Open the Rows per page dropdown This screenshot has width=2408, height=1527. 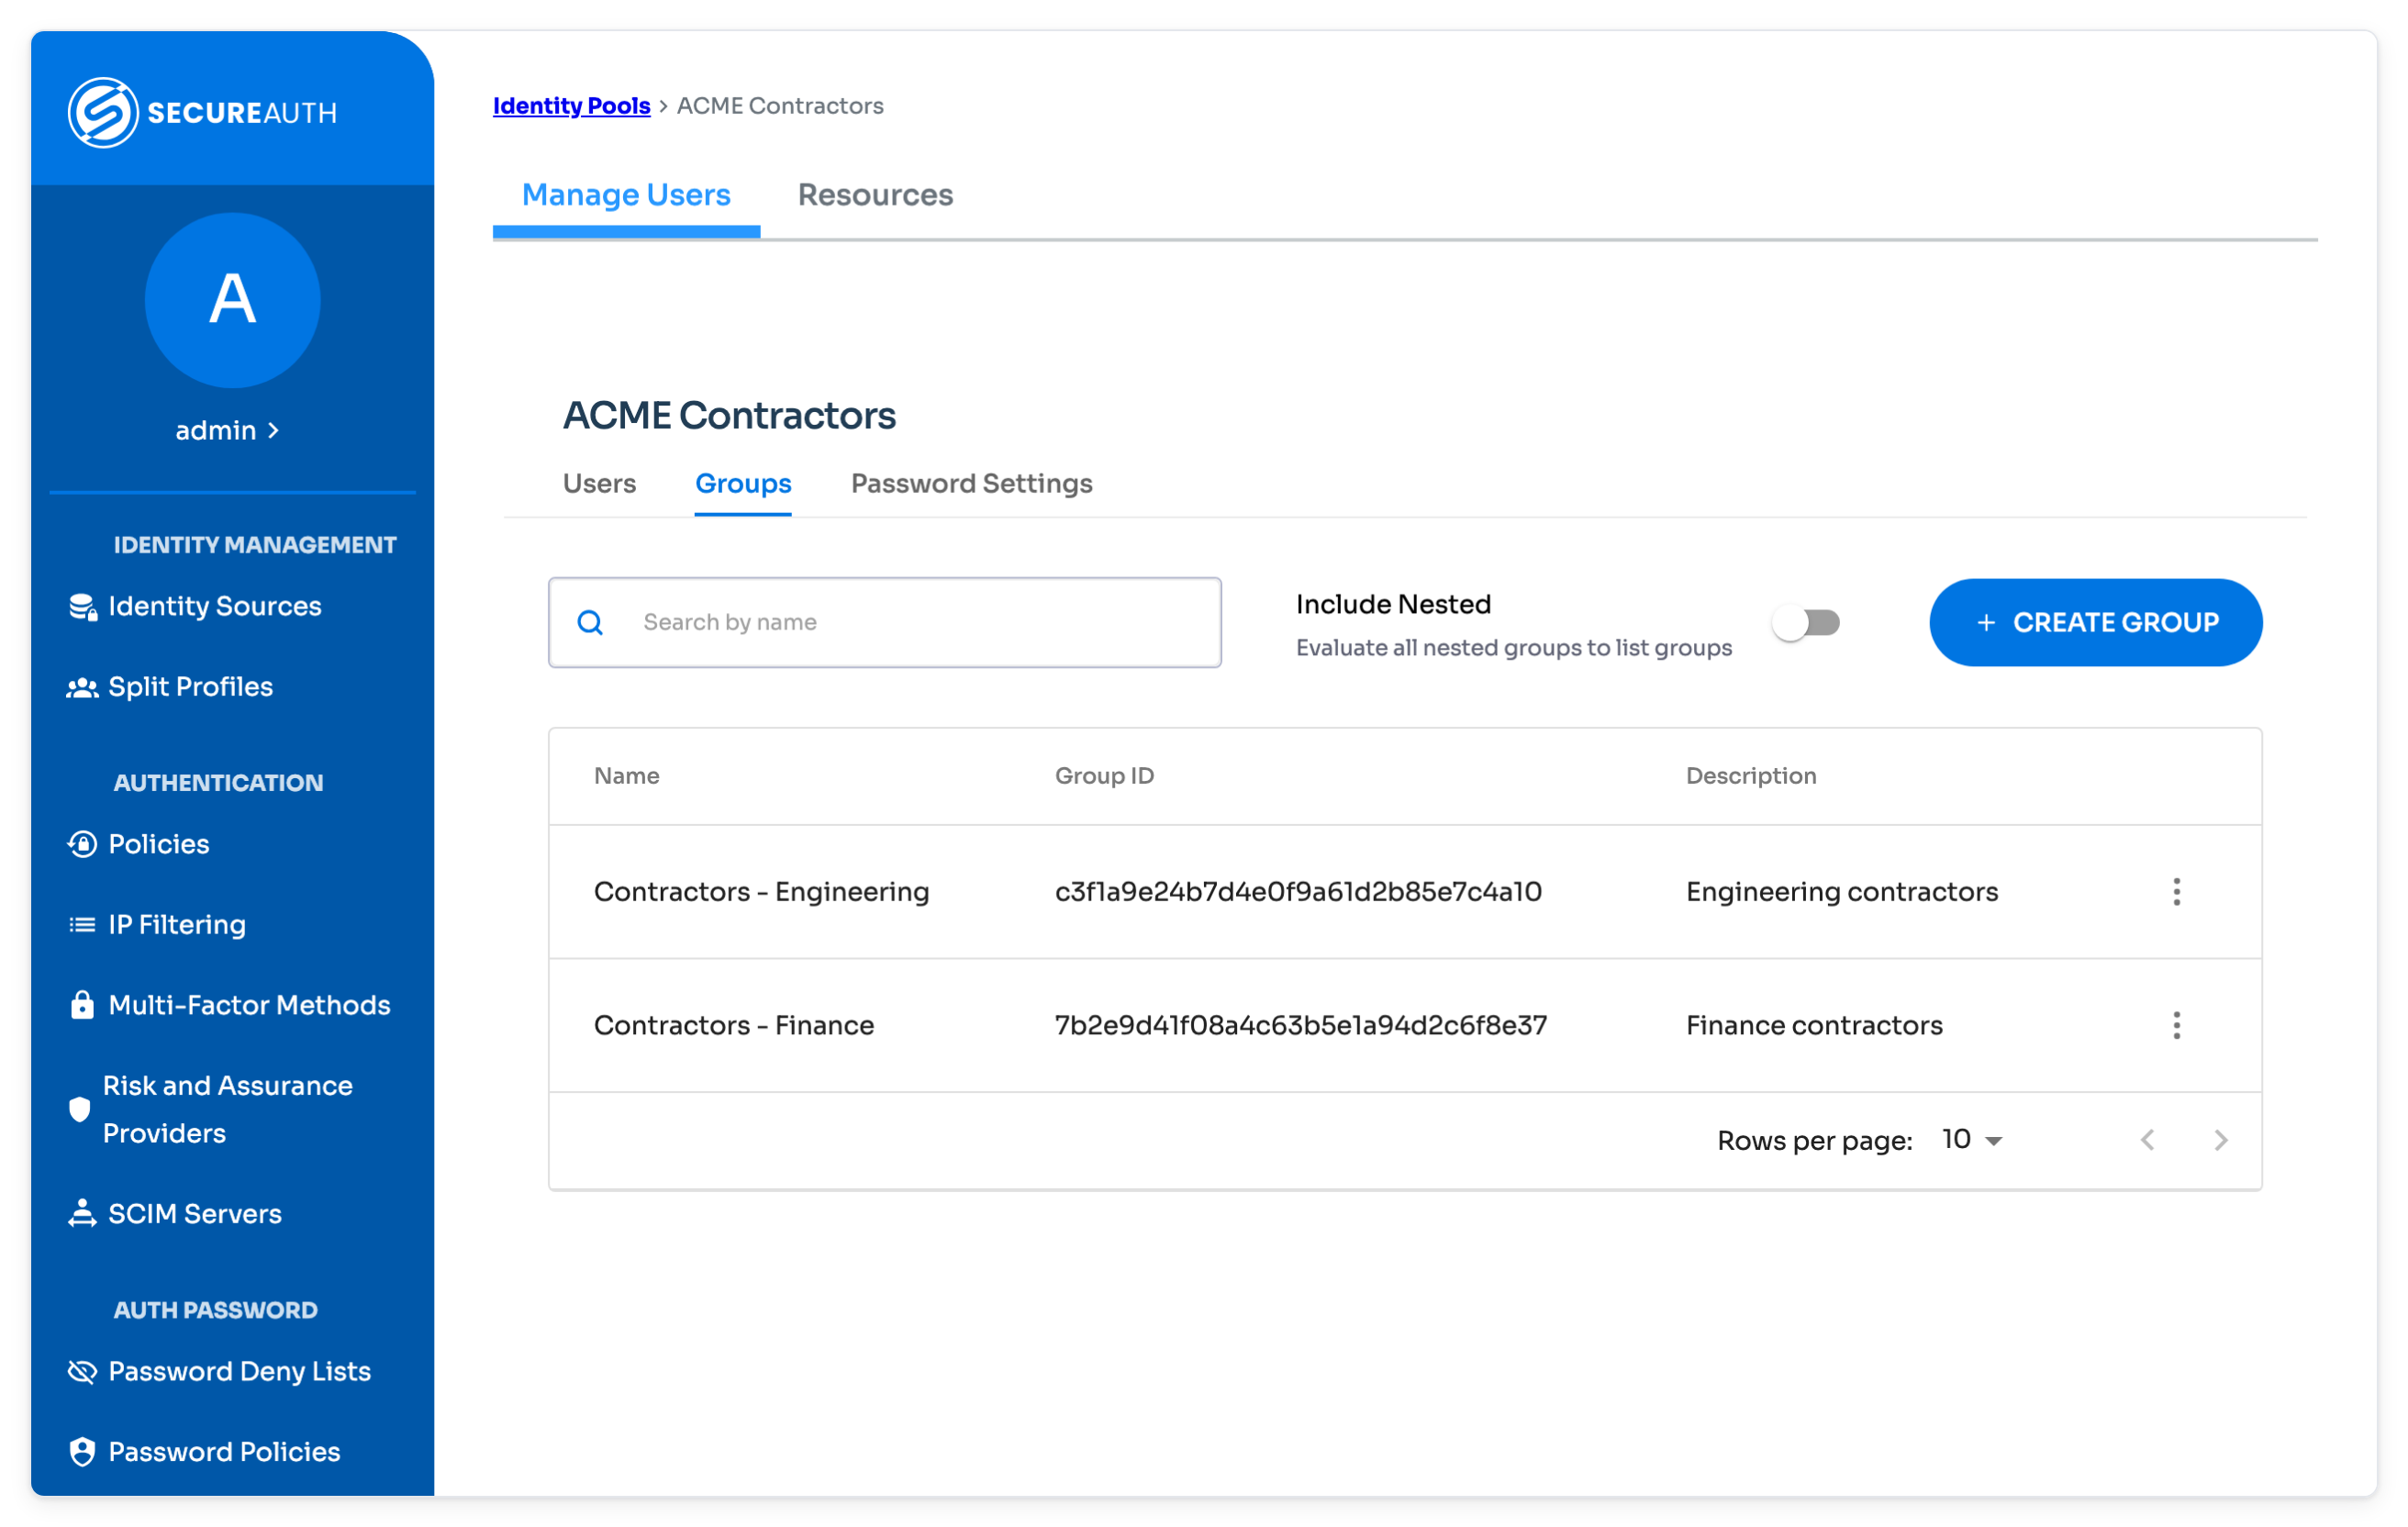[1973, 1140]
